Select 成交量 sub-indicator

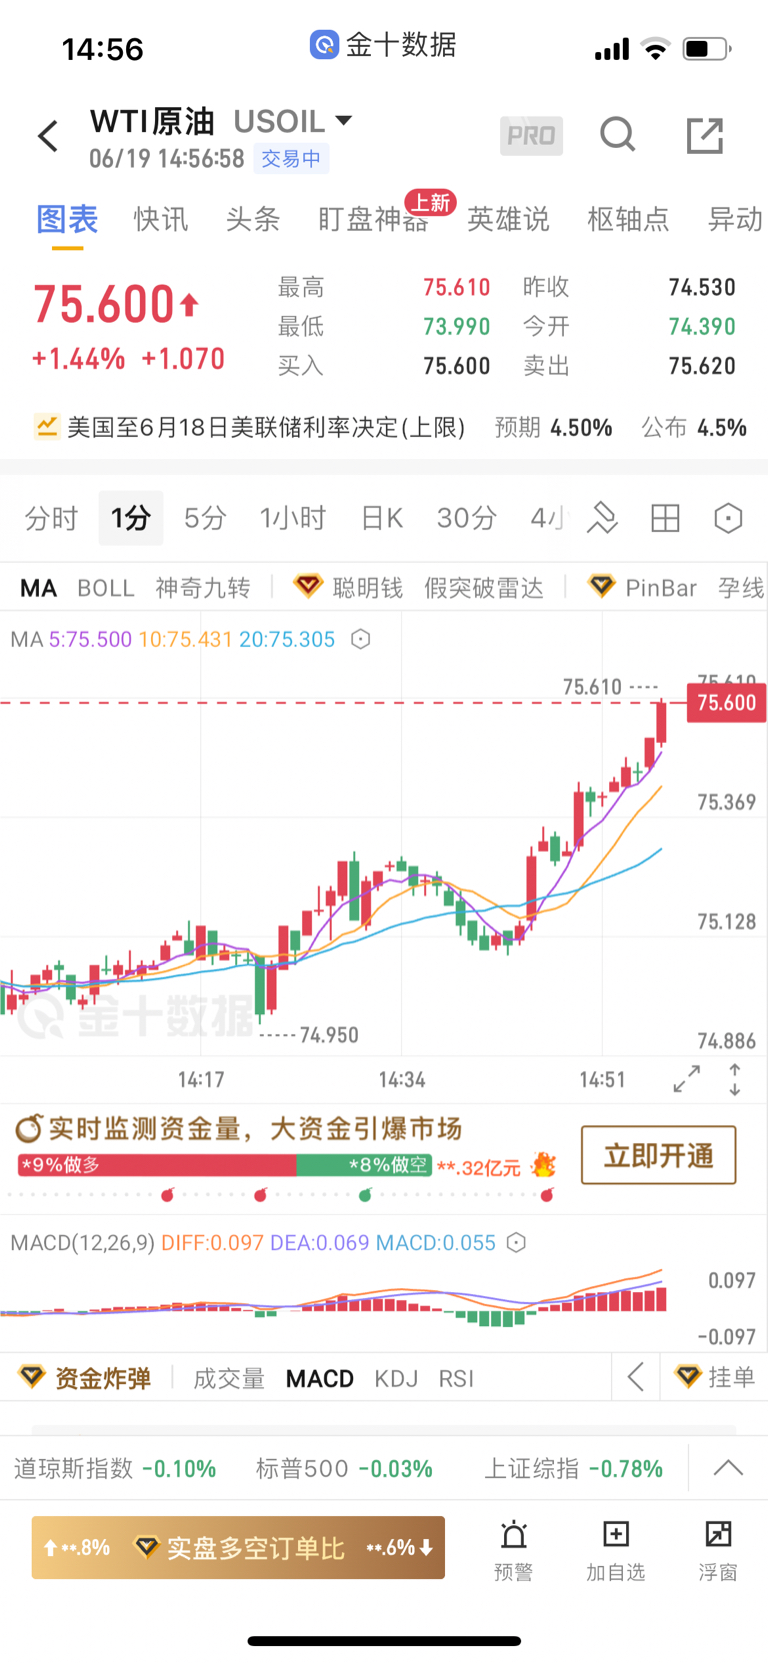[x=229, y=1378]
